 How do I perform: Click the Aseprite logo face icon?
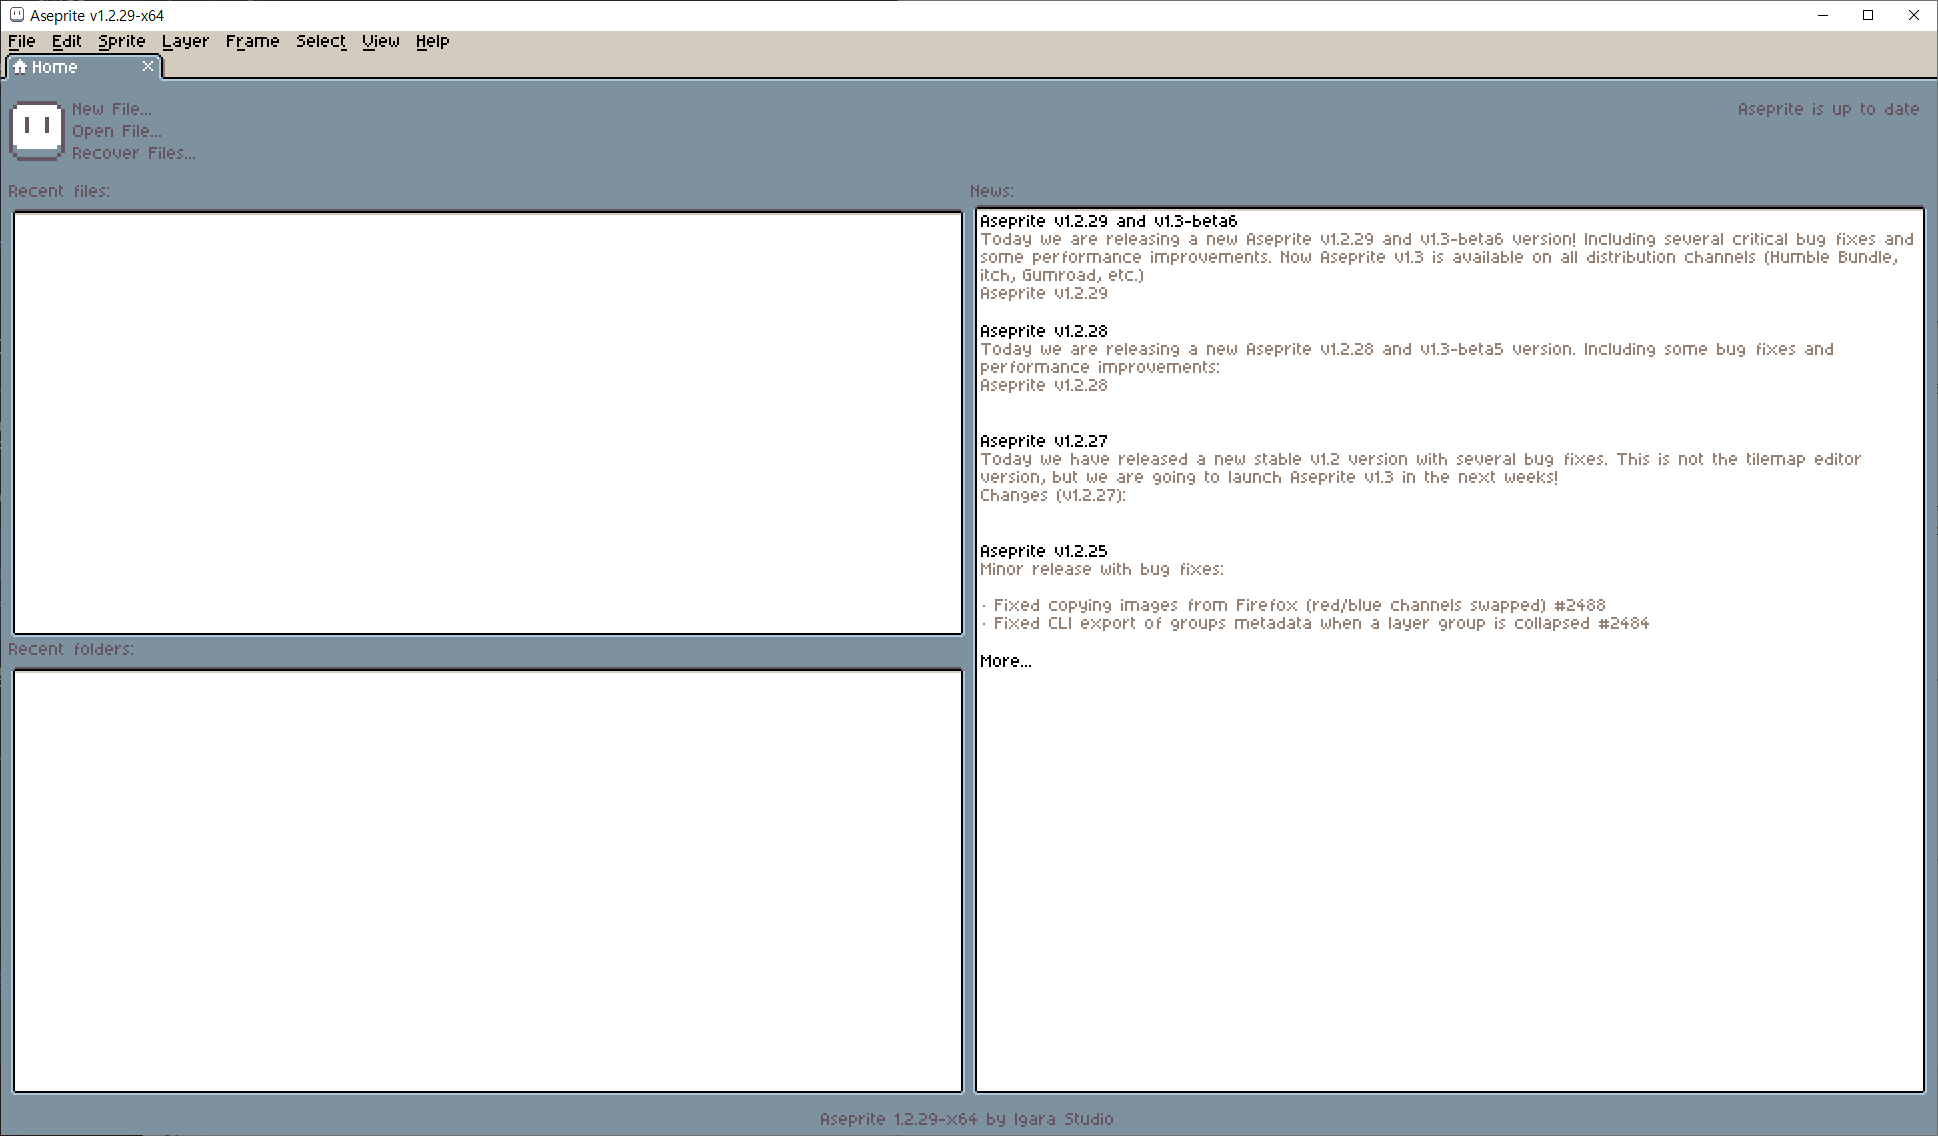pyautogui.click(x=37, y=130)
